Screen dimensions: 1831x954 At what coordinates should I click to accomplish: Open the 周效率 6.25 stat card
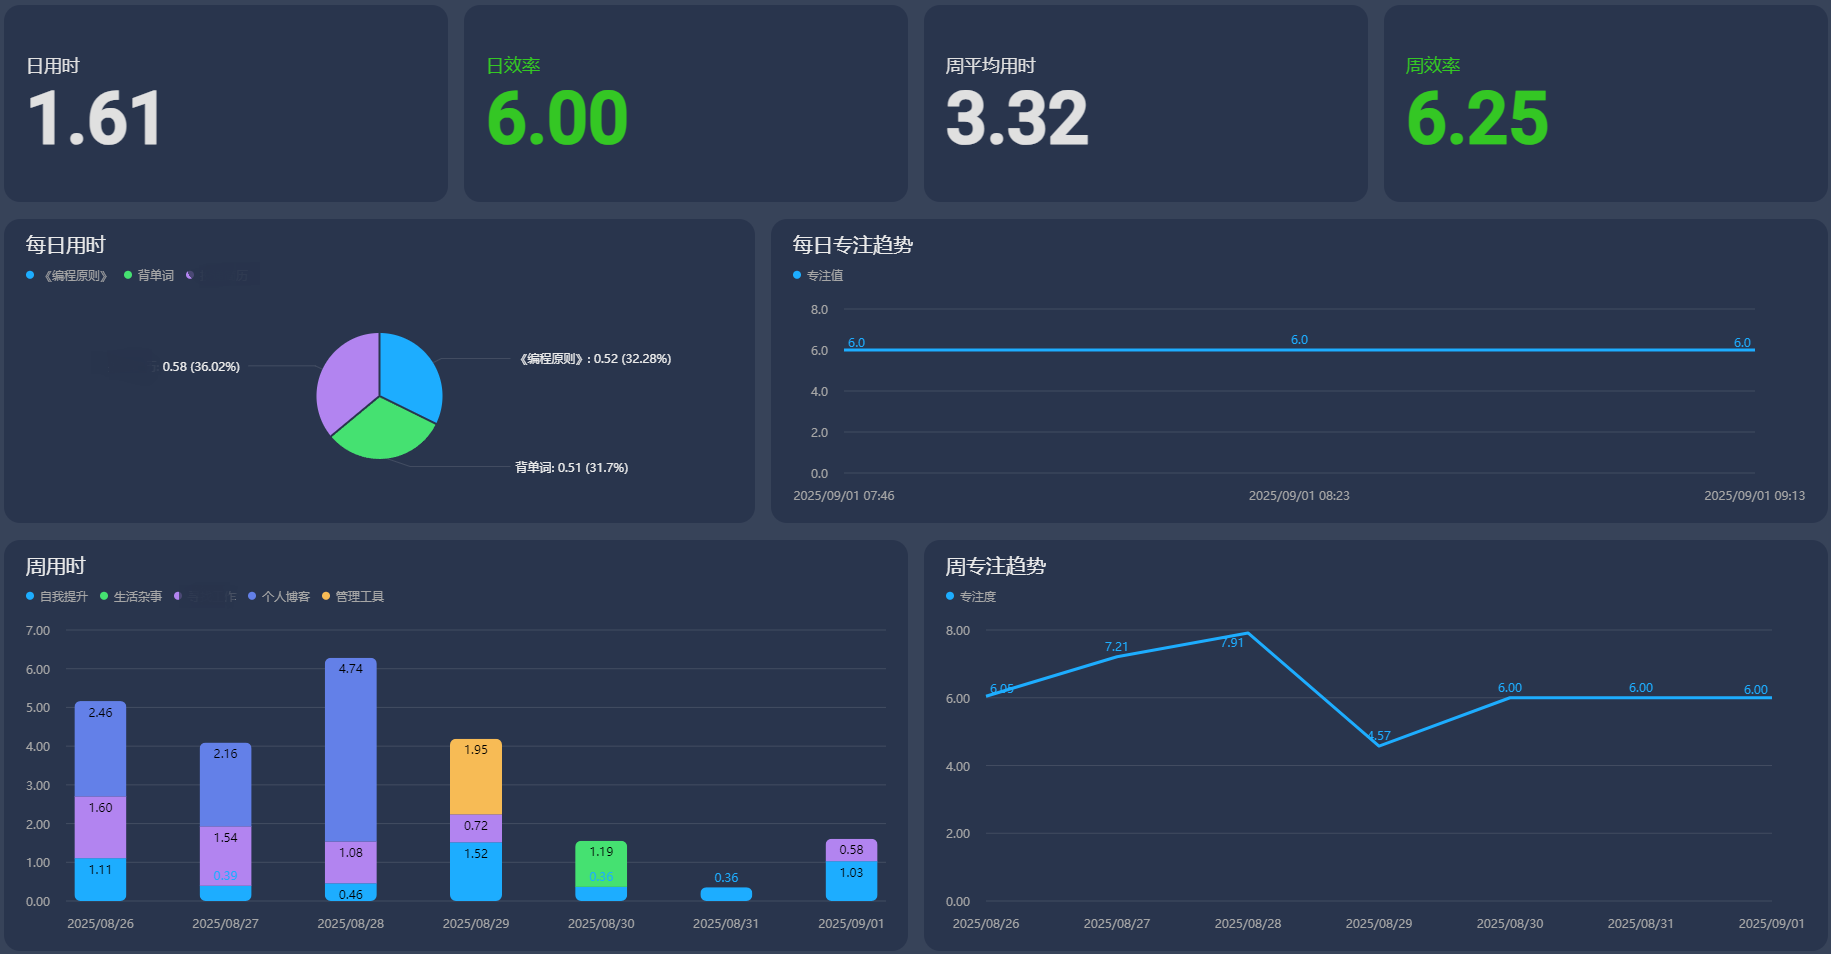point(1605,104)
